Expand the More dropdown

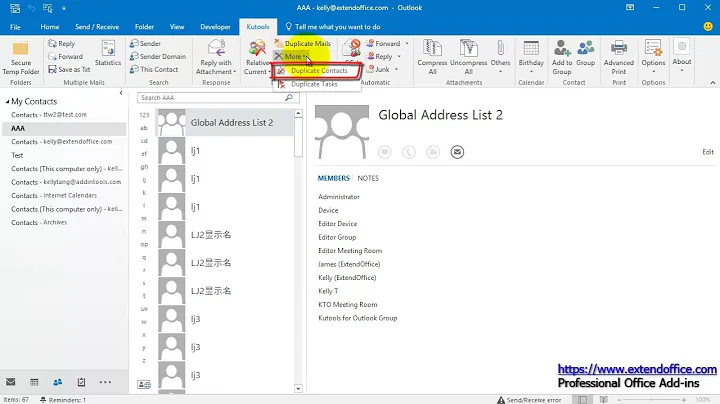292,56
